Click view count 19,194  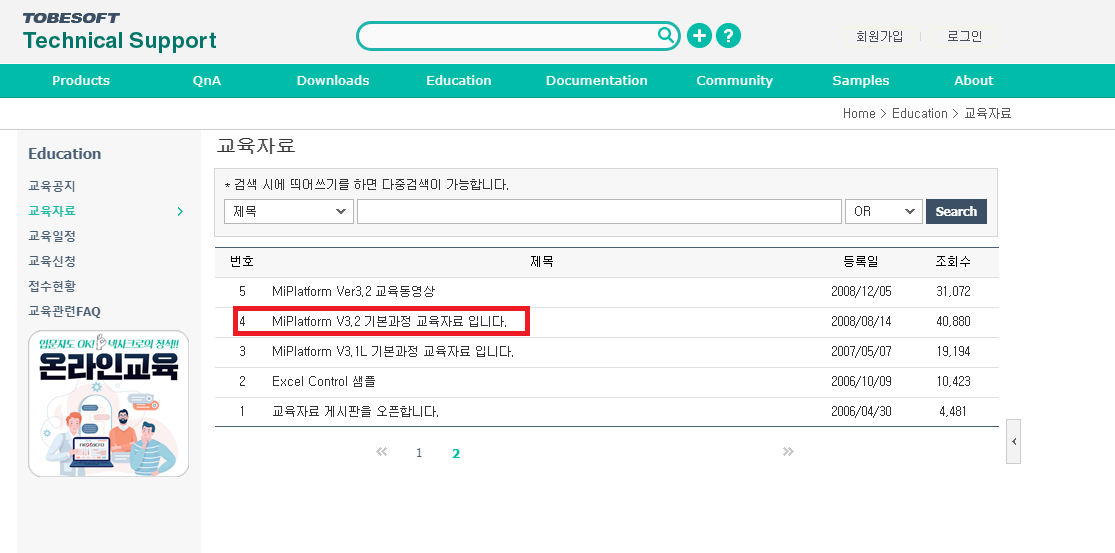pyautogui.click(x=953, y=351)
